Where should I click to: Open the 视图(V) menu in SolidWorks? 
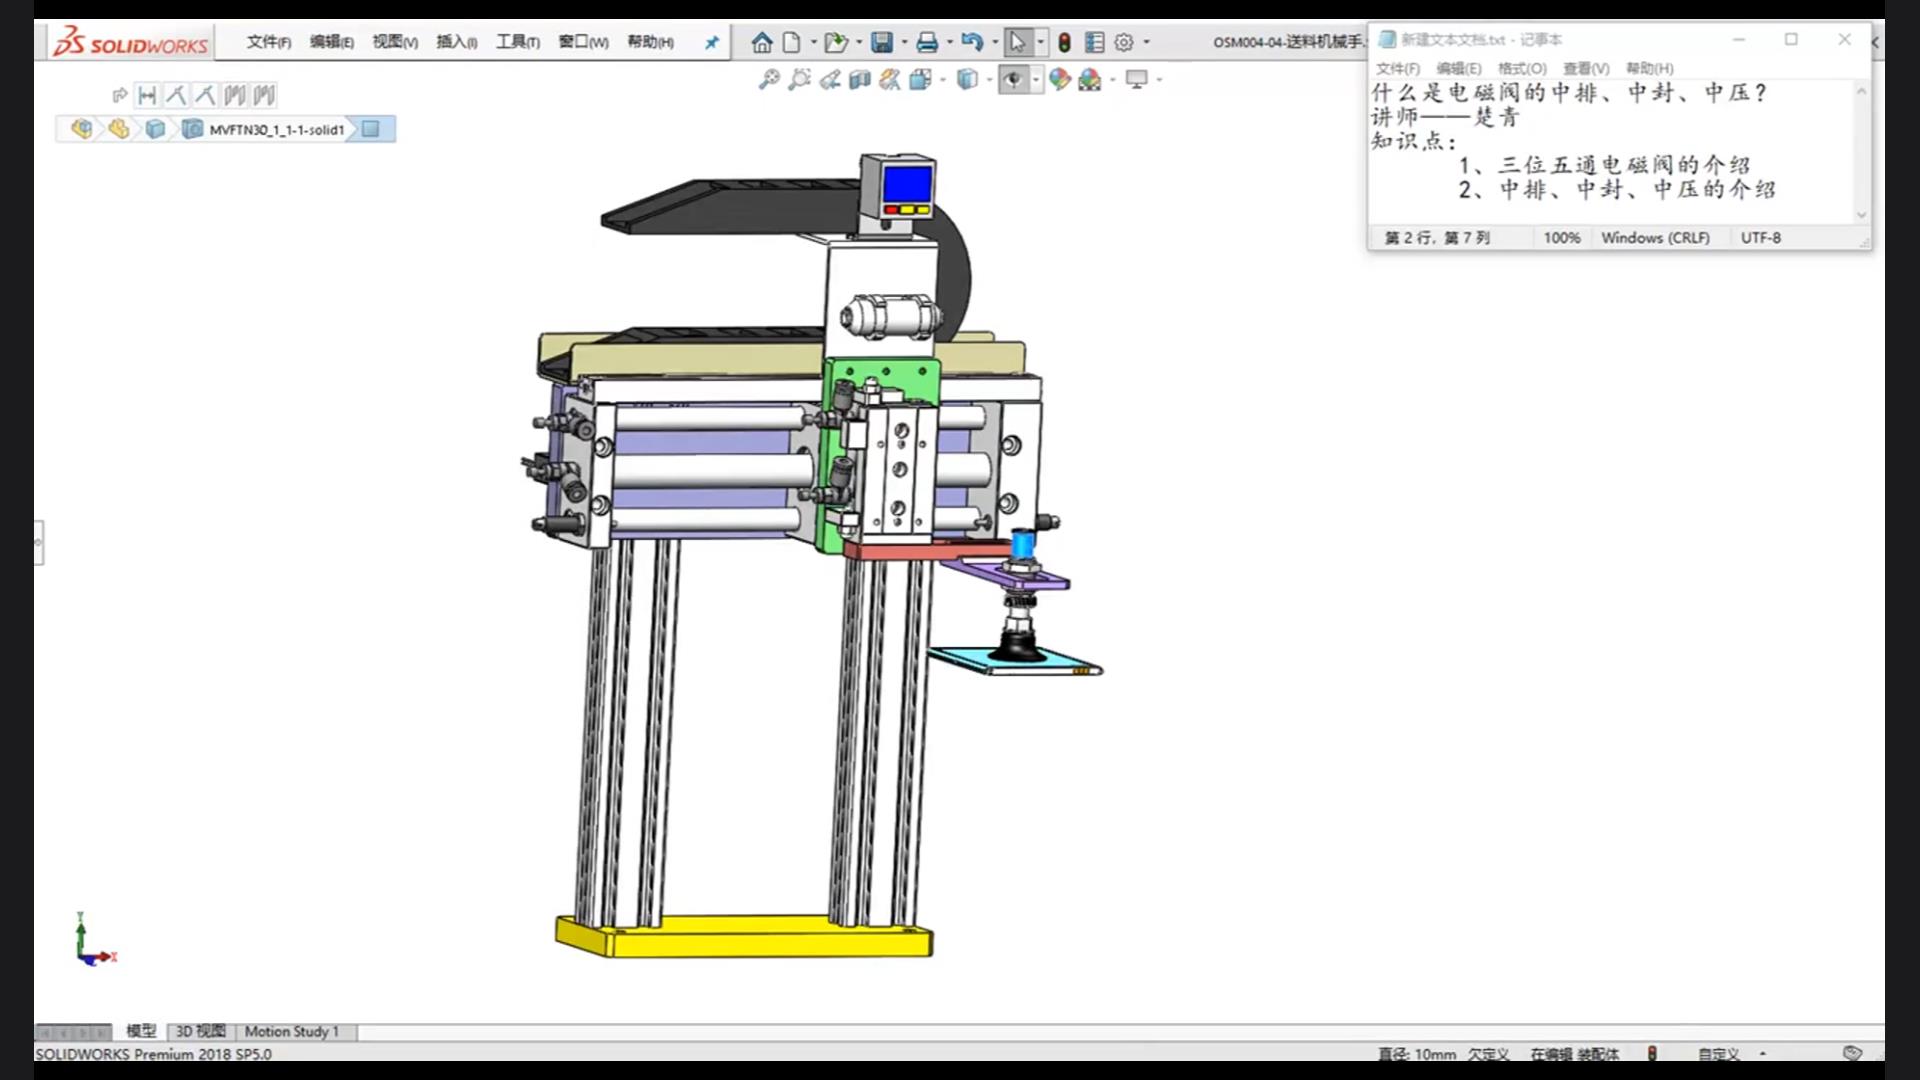pyautogui.click(x=395, y=42)
